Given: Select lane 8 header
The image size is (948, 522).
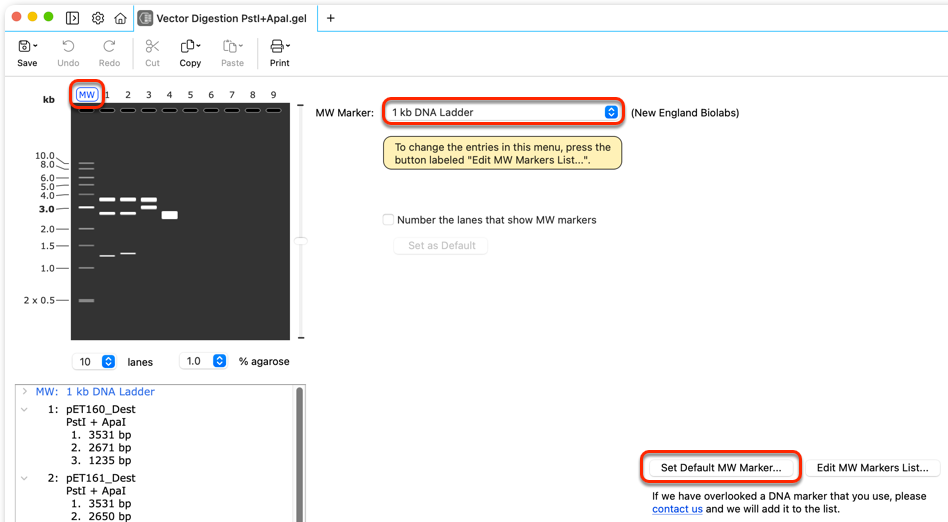Looking at the screenshot, I should [x=253, y=94].
